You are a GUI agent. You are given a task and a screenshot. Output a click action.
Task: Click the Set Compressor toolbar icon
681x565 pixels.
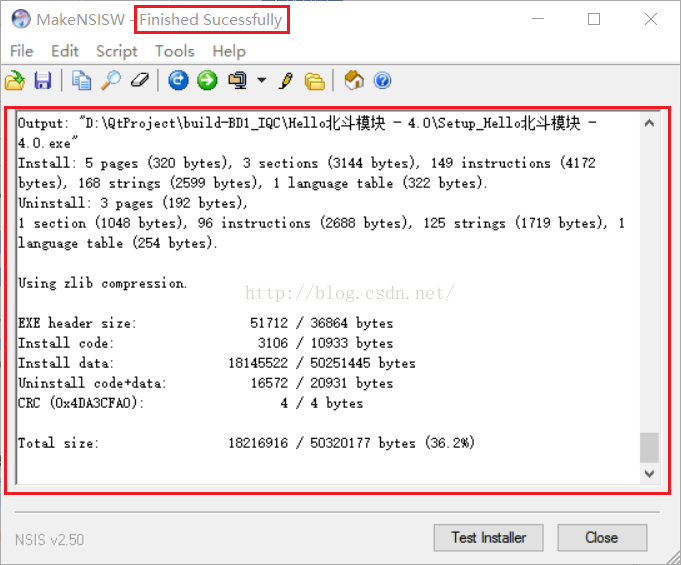[238, 80]
